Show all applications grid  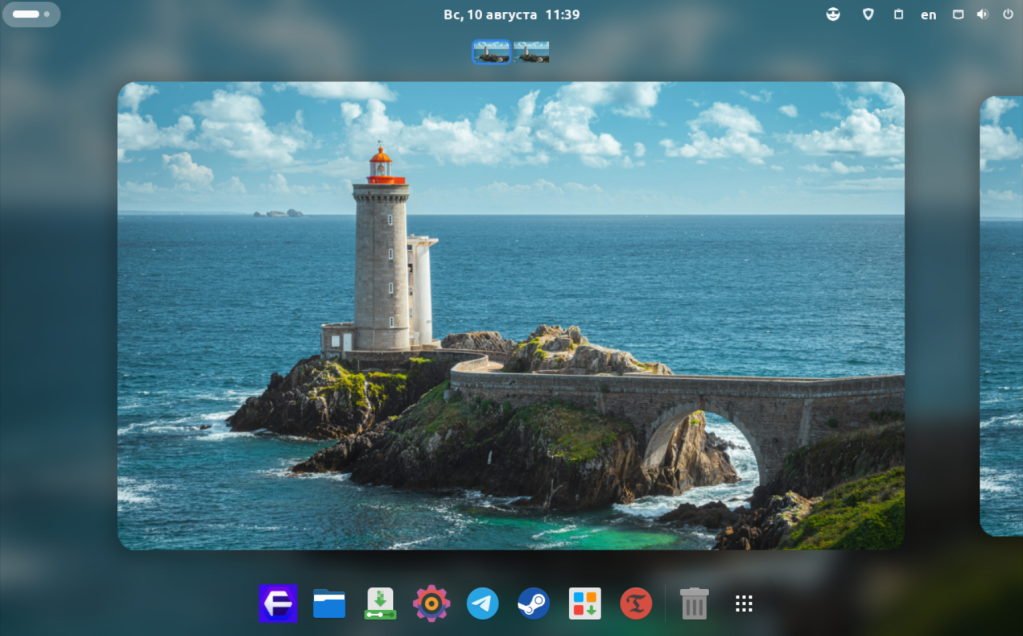tap(744, 603)
